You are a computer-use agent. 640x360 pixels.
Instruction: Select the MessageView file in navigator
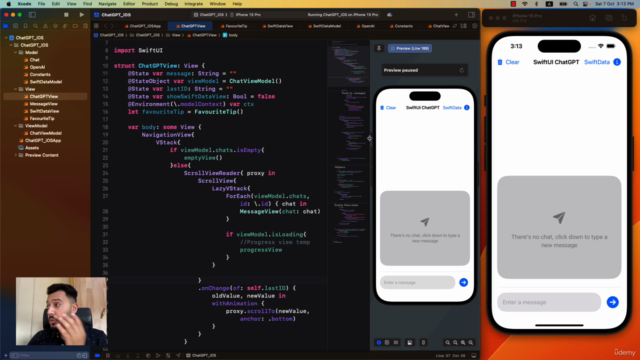[x=40, y=104]
